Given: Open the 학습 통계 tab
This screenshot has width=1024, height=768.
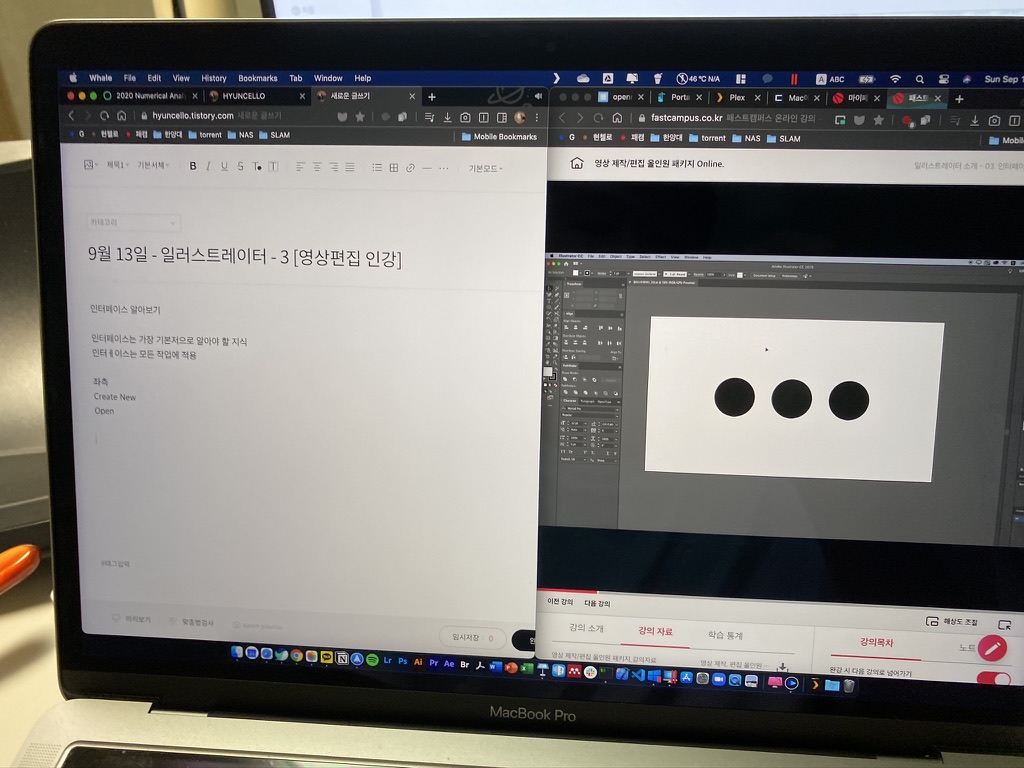Looking at the screenshot, I should (726, 635).
